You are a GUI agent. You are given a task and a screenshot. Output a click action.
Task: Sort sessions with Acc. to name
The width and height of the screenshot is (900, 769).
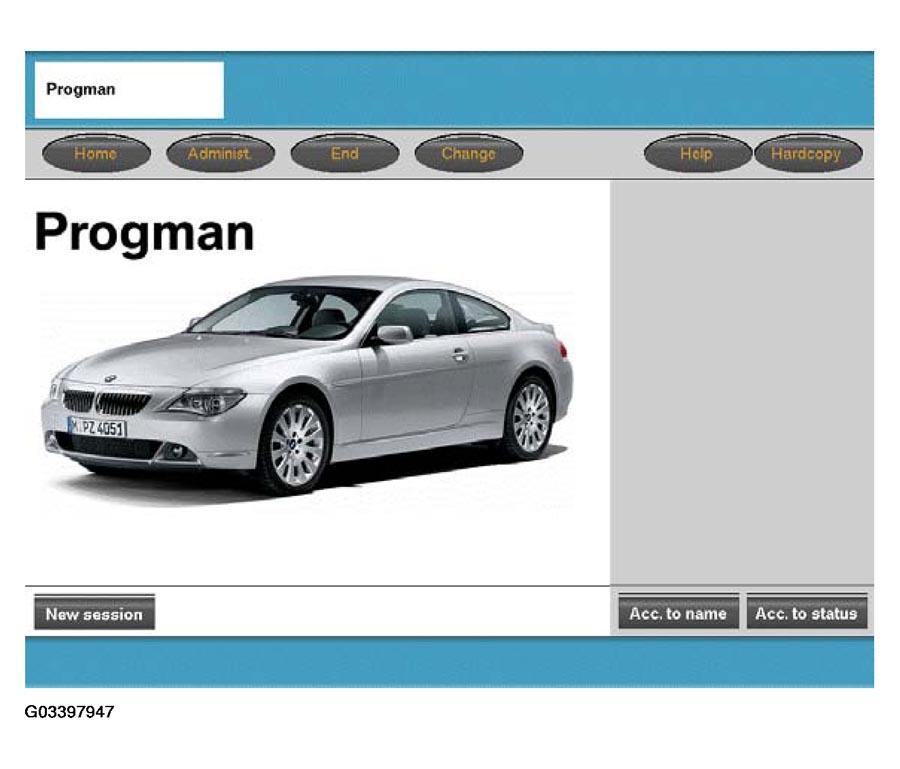[x=678, y=613]
